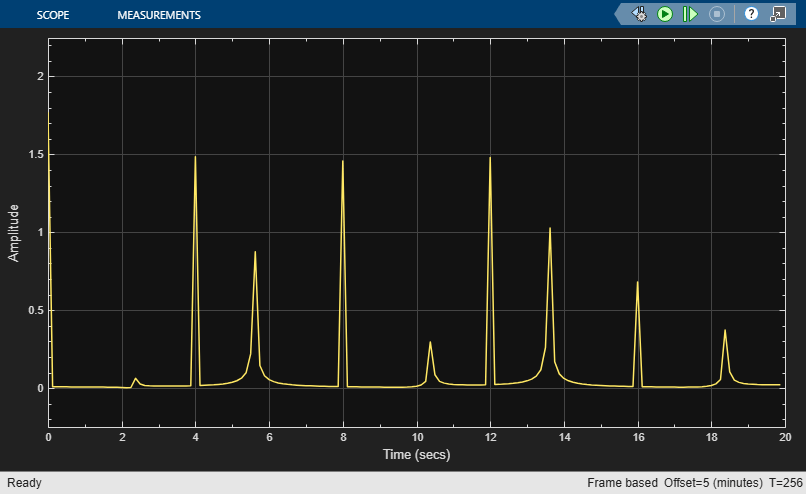
Task: Click the peak at 16 seconds
Action: 637,284
